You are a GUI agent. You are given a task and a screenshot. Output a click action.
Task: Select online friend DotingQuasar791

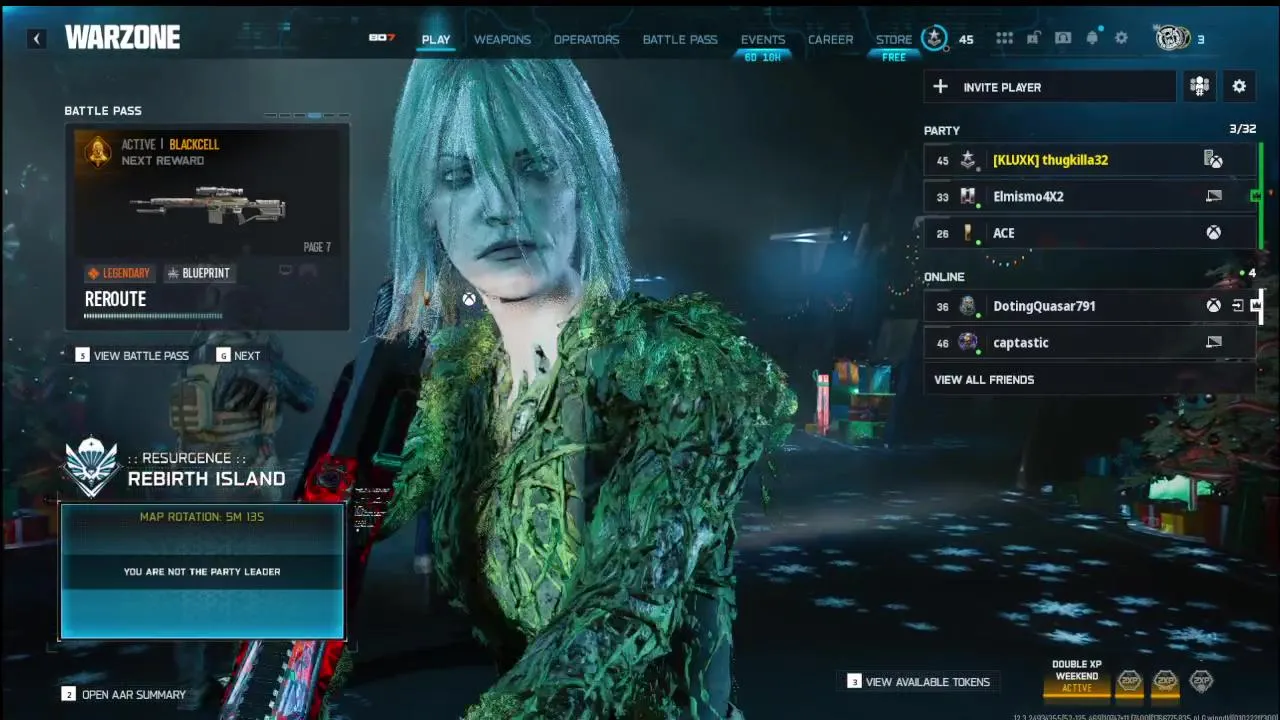(1089, 306)
